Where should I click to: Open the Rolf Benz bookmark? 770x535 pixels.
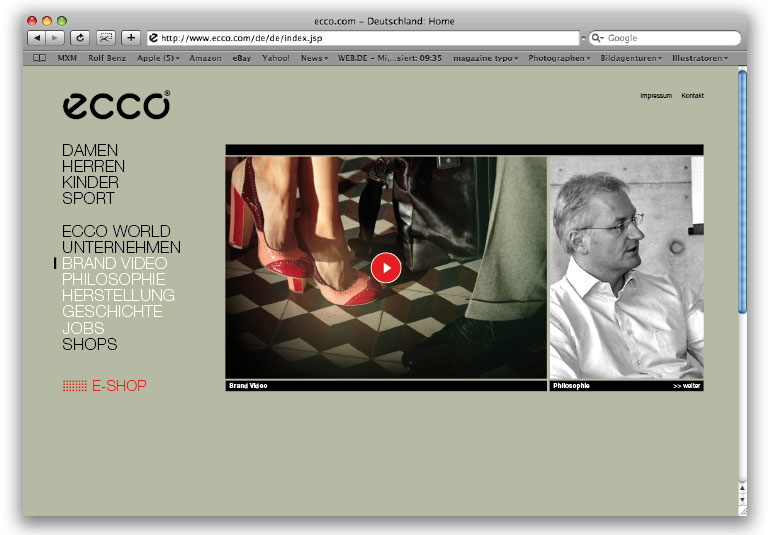pyautogui.click(x=107, y=58)
